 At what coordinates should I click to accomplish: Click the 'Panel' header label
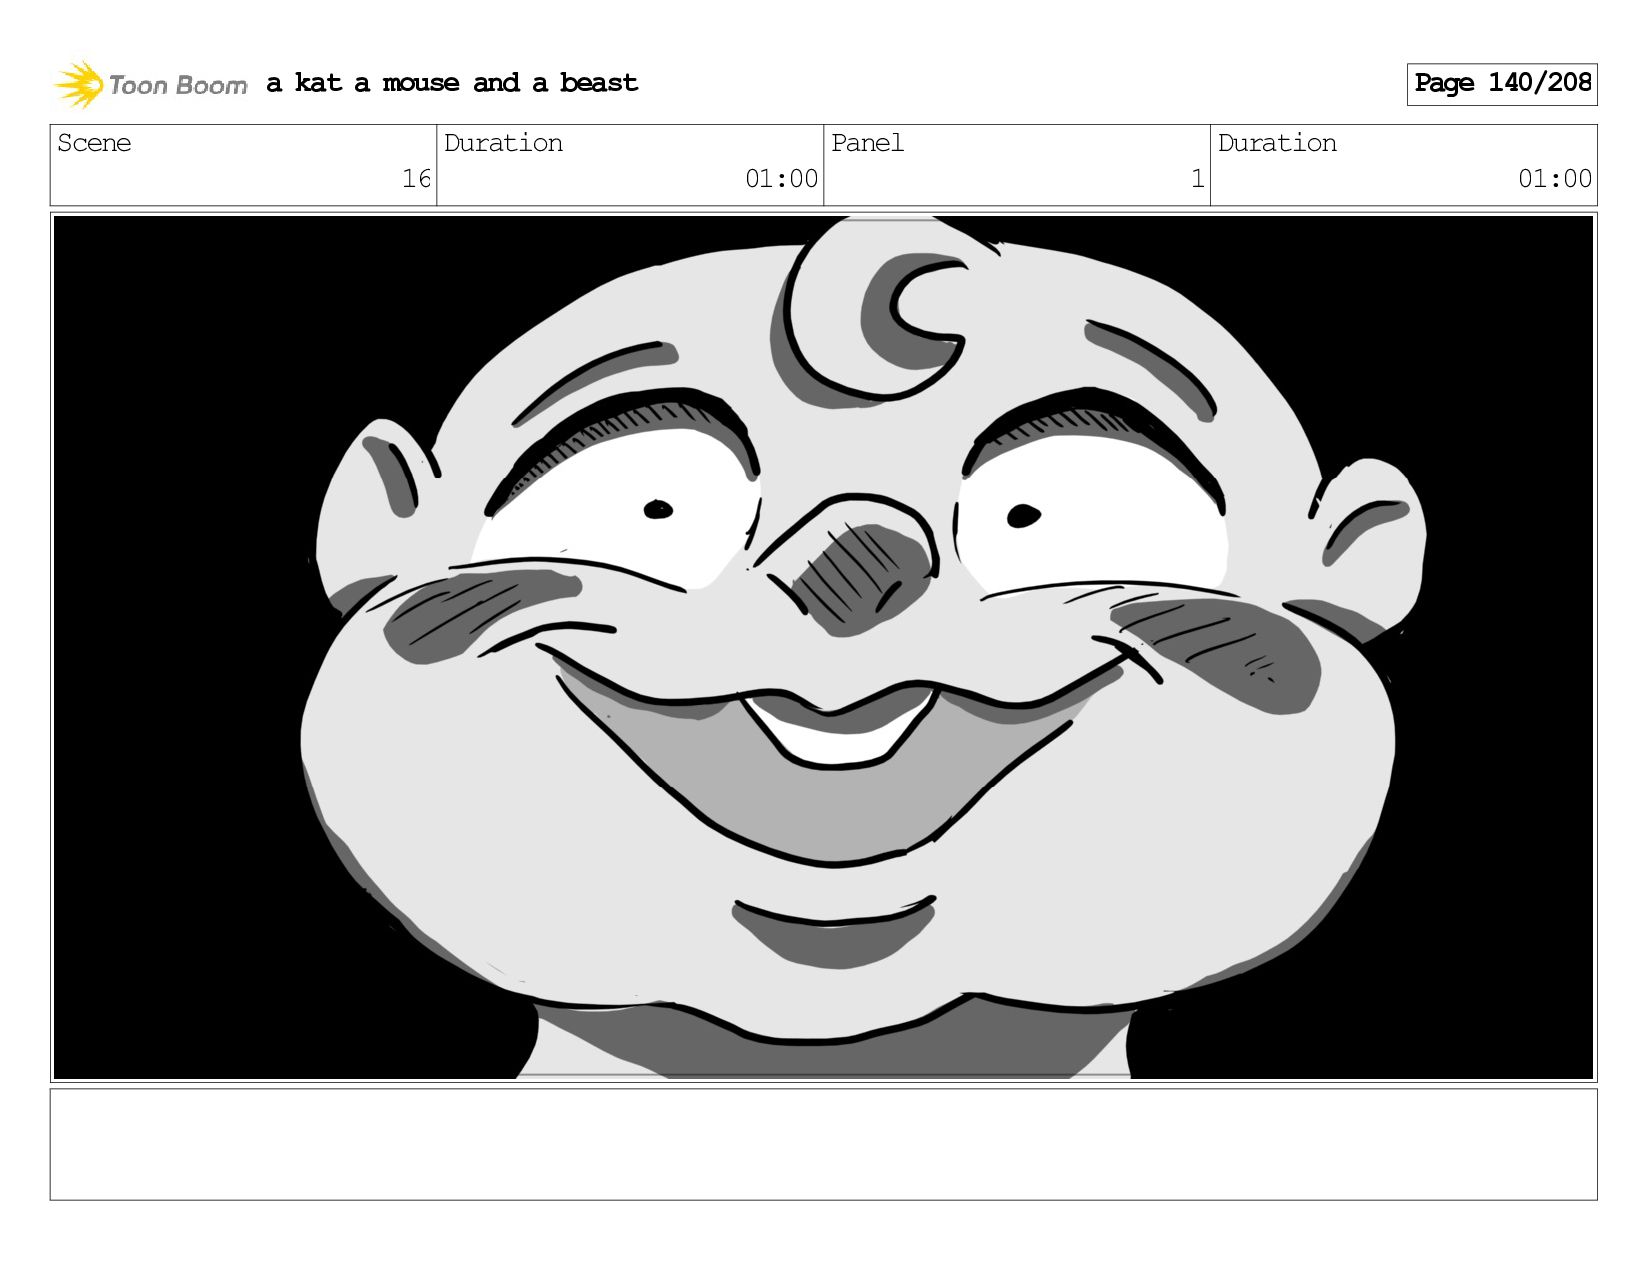[x=867, y=143]
